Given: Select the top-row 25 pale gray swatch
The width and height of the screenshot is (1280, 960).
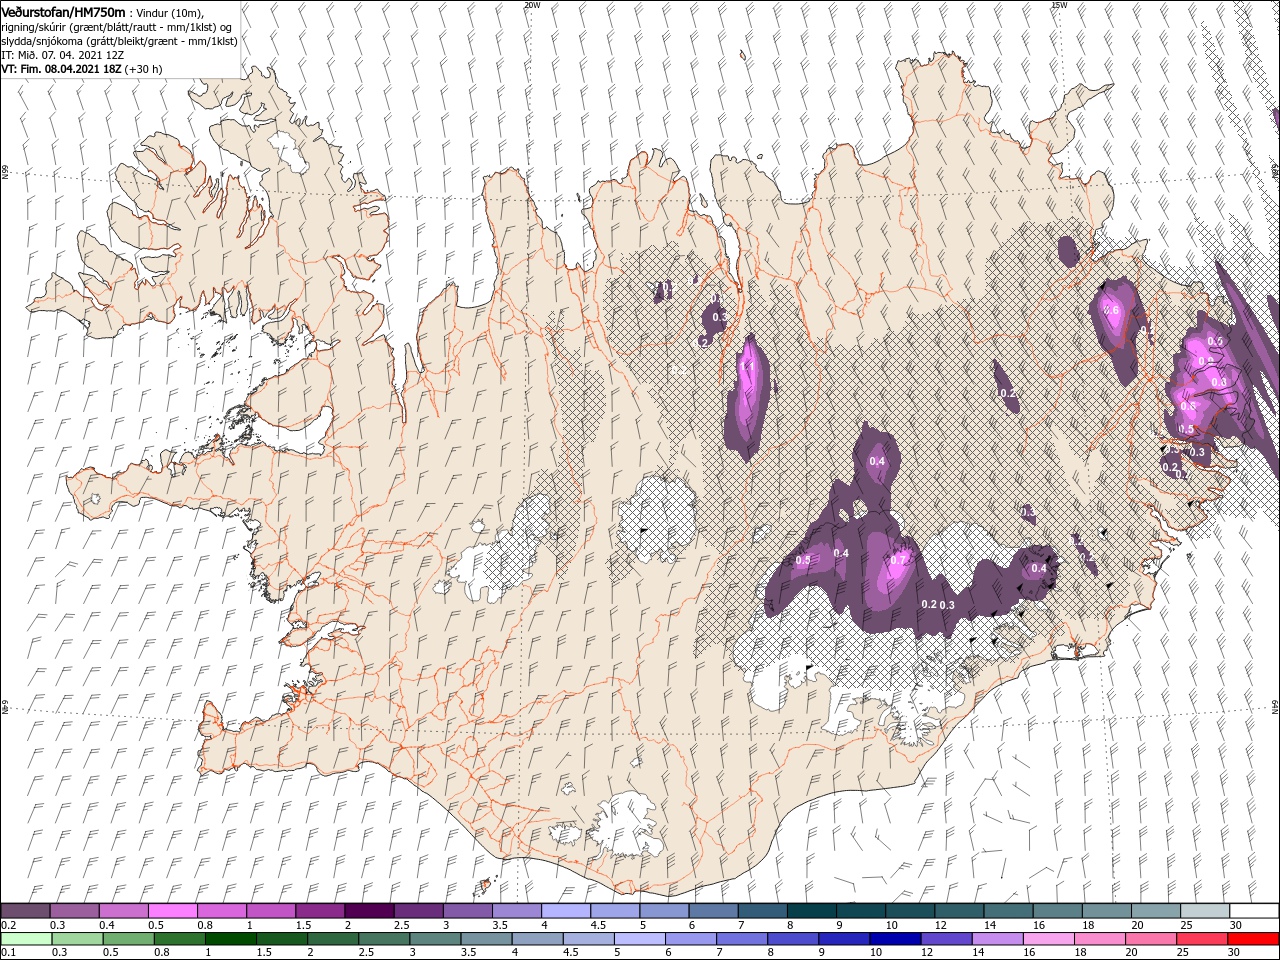Looking at the screenshot, I should point(1204,911).
